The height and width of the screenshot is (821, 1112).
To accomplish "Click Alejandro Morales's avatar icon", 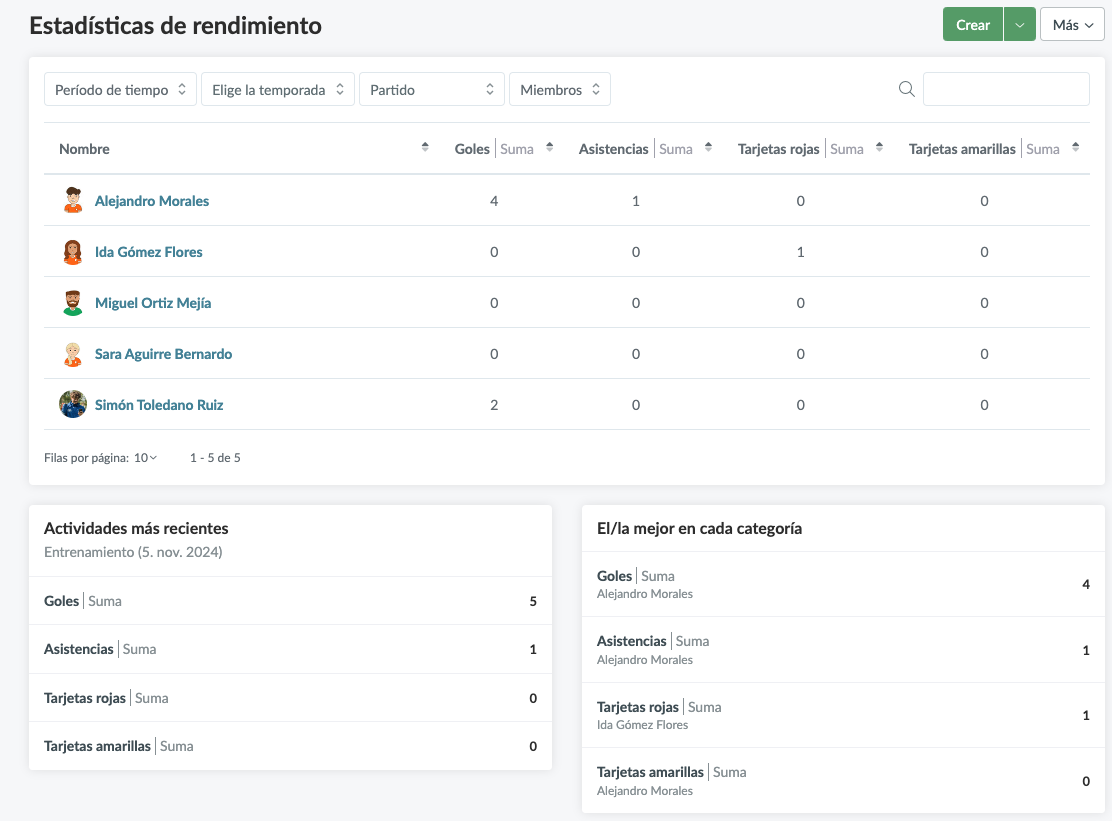I will 73,201.
